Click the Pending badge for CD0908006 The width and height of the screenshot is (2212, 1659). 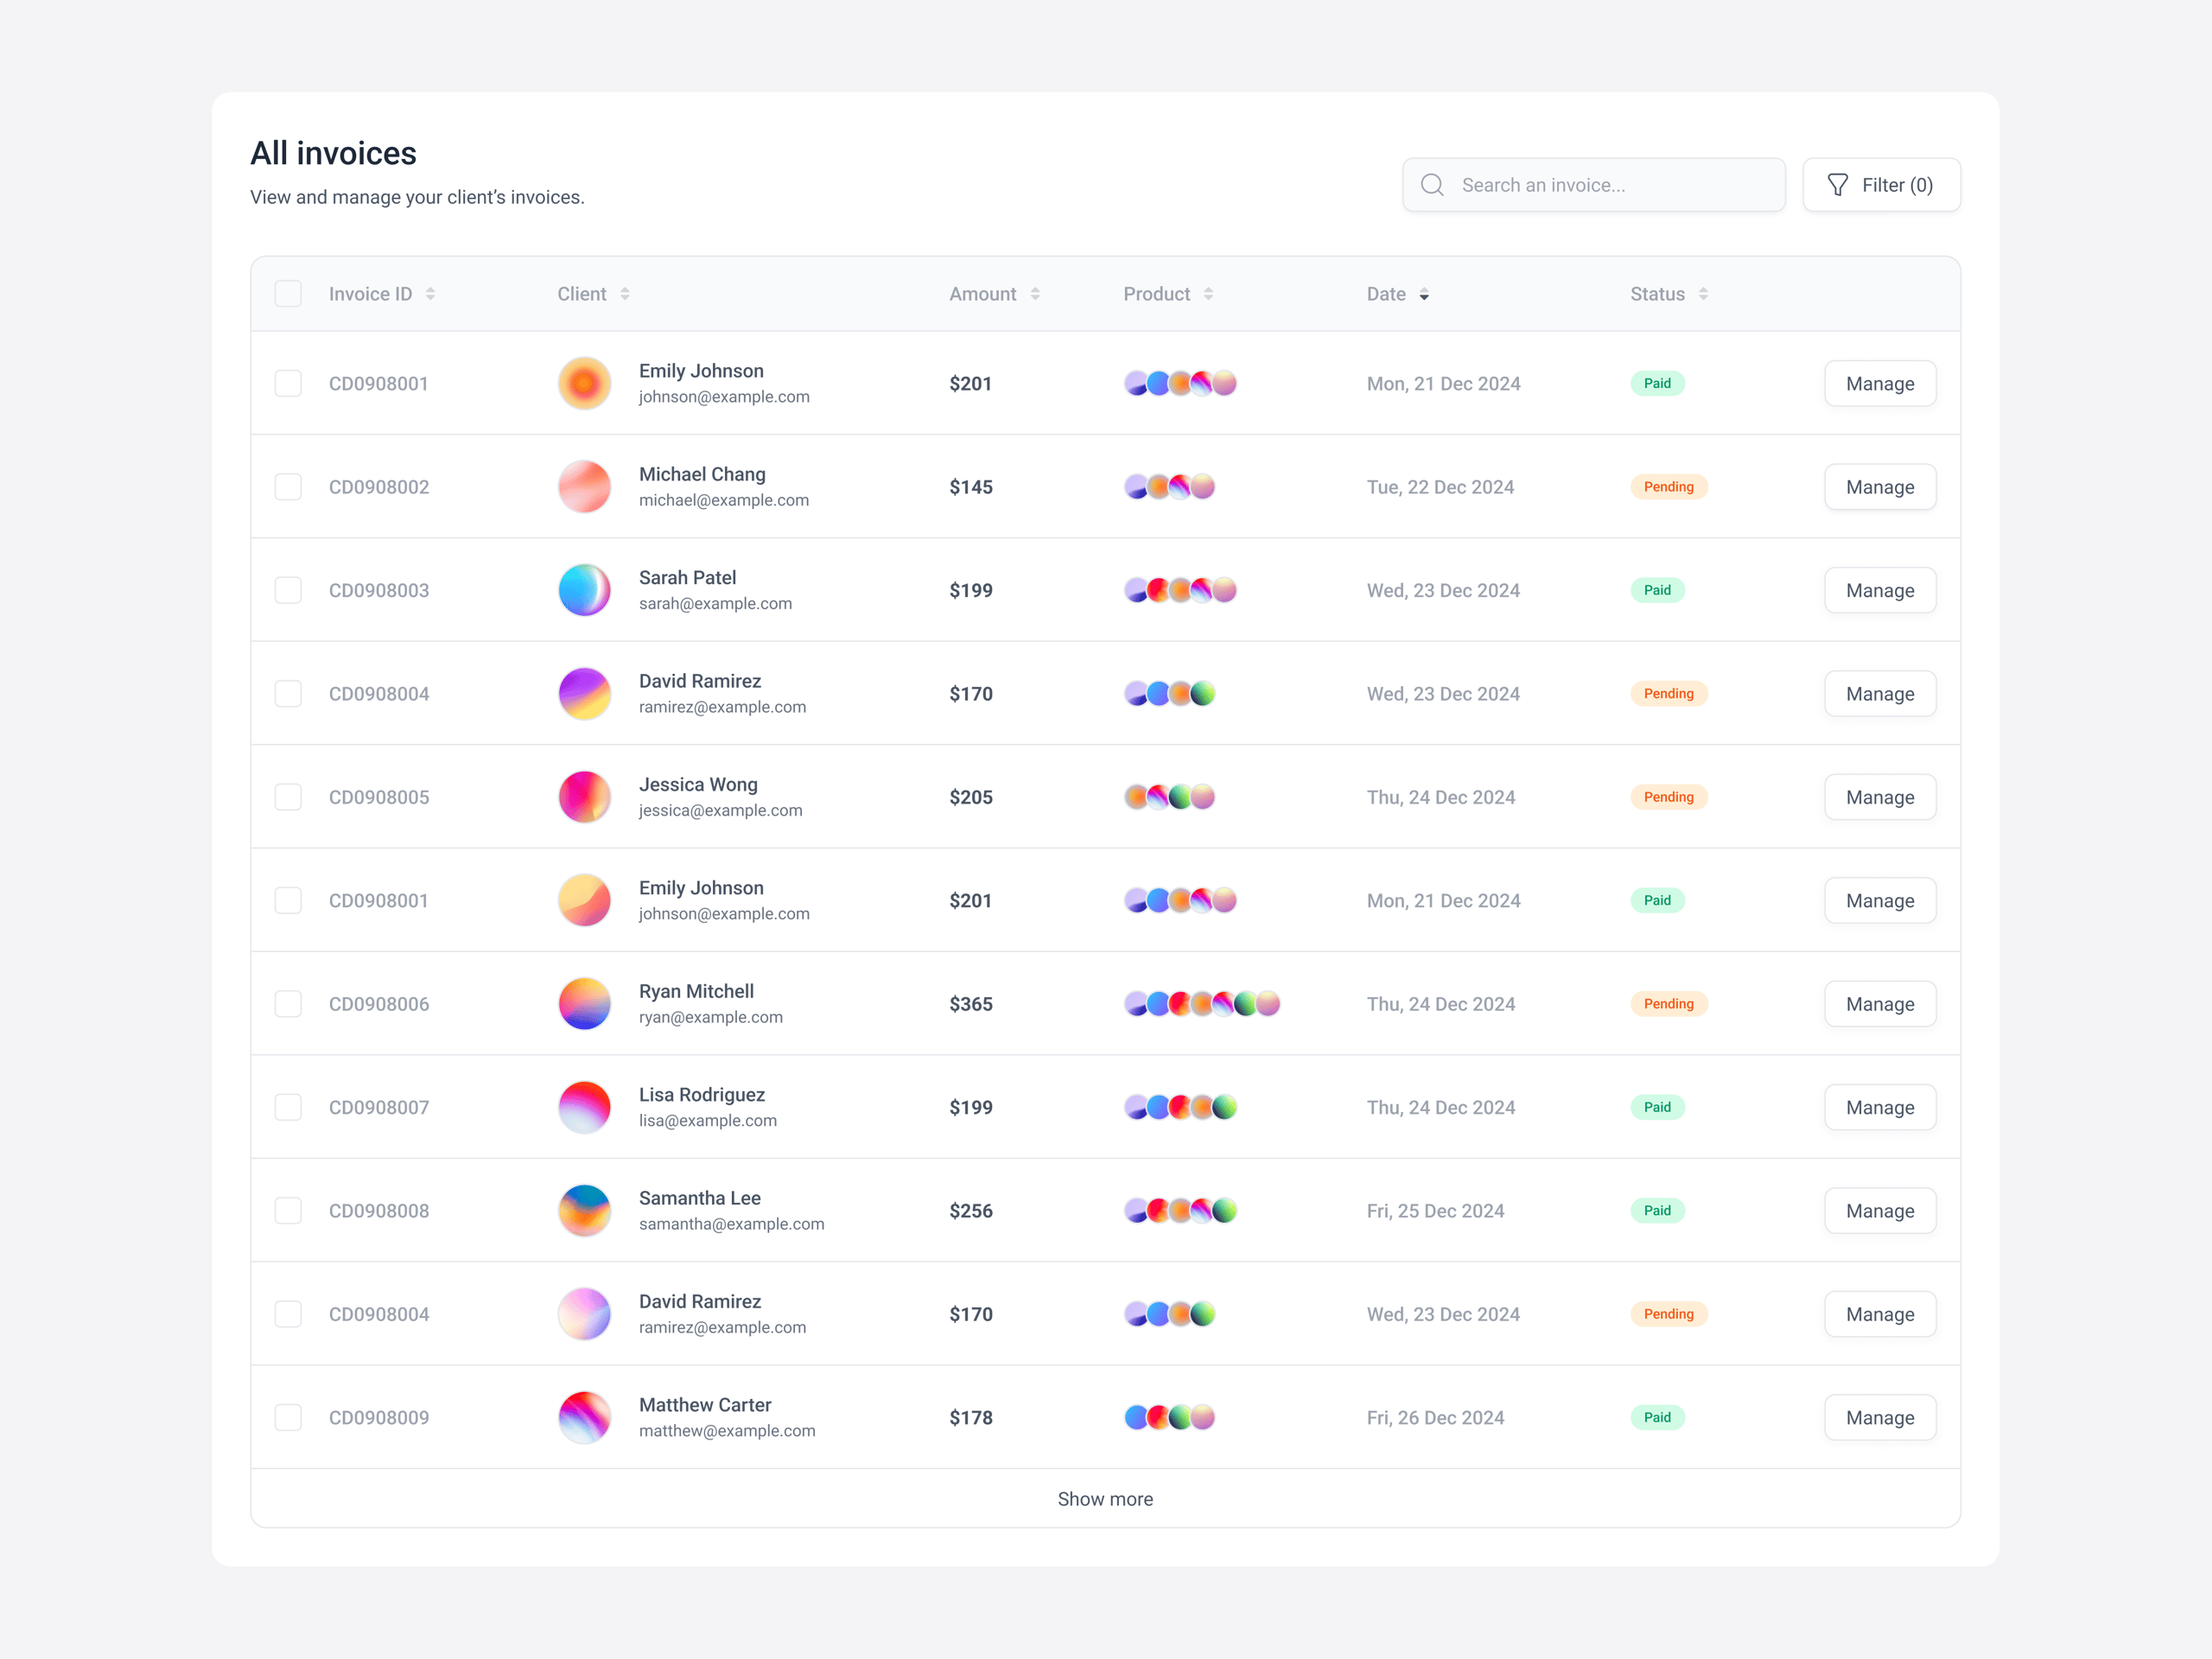1668,1004
